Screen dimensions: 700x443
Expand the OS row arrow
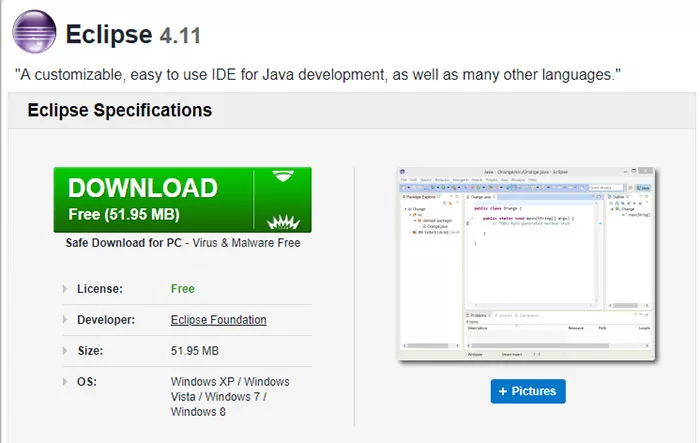coord(65,382)
